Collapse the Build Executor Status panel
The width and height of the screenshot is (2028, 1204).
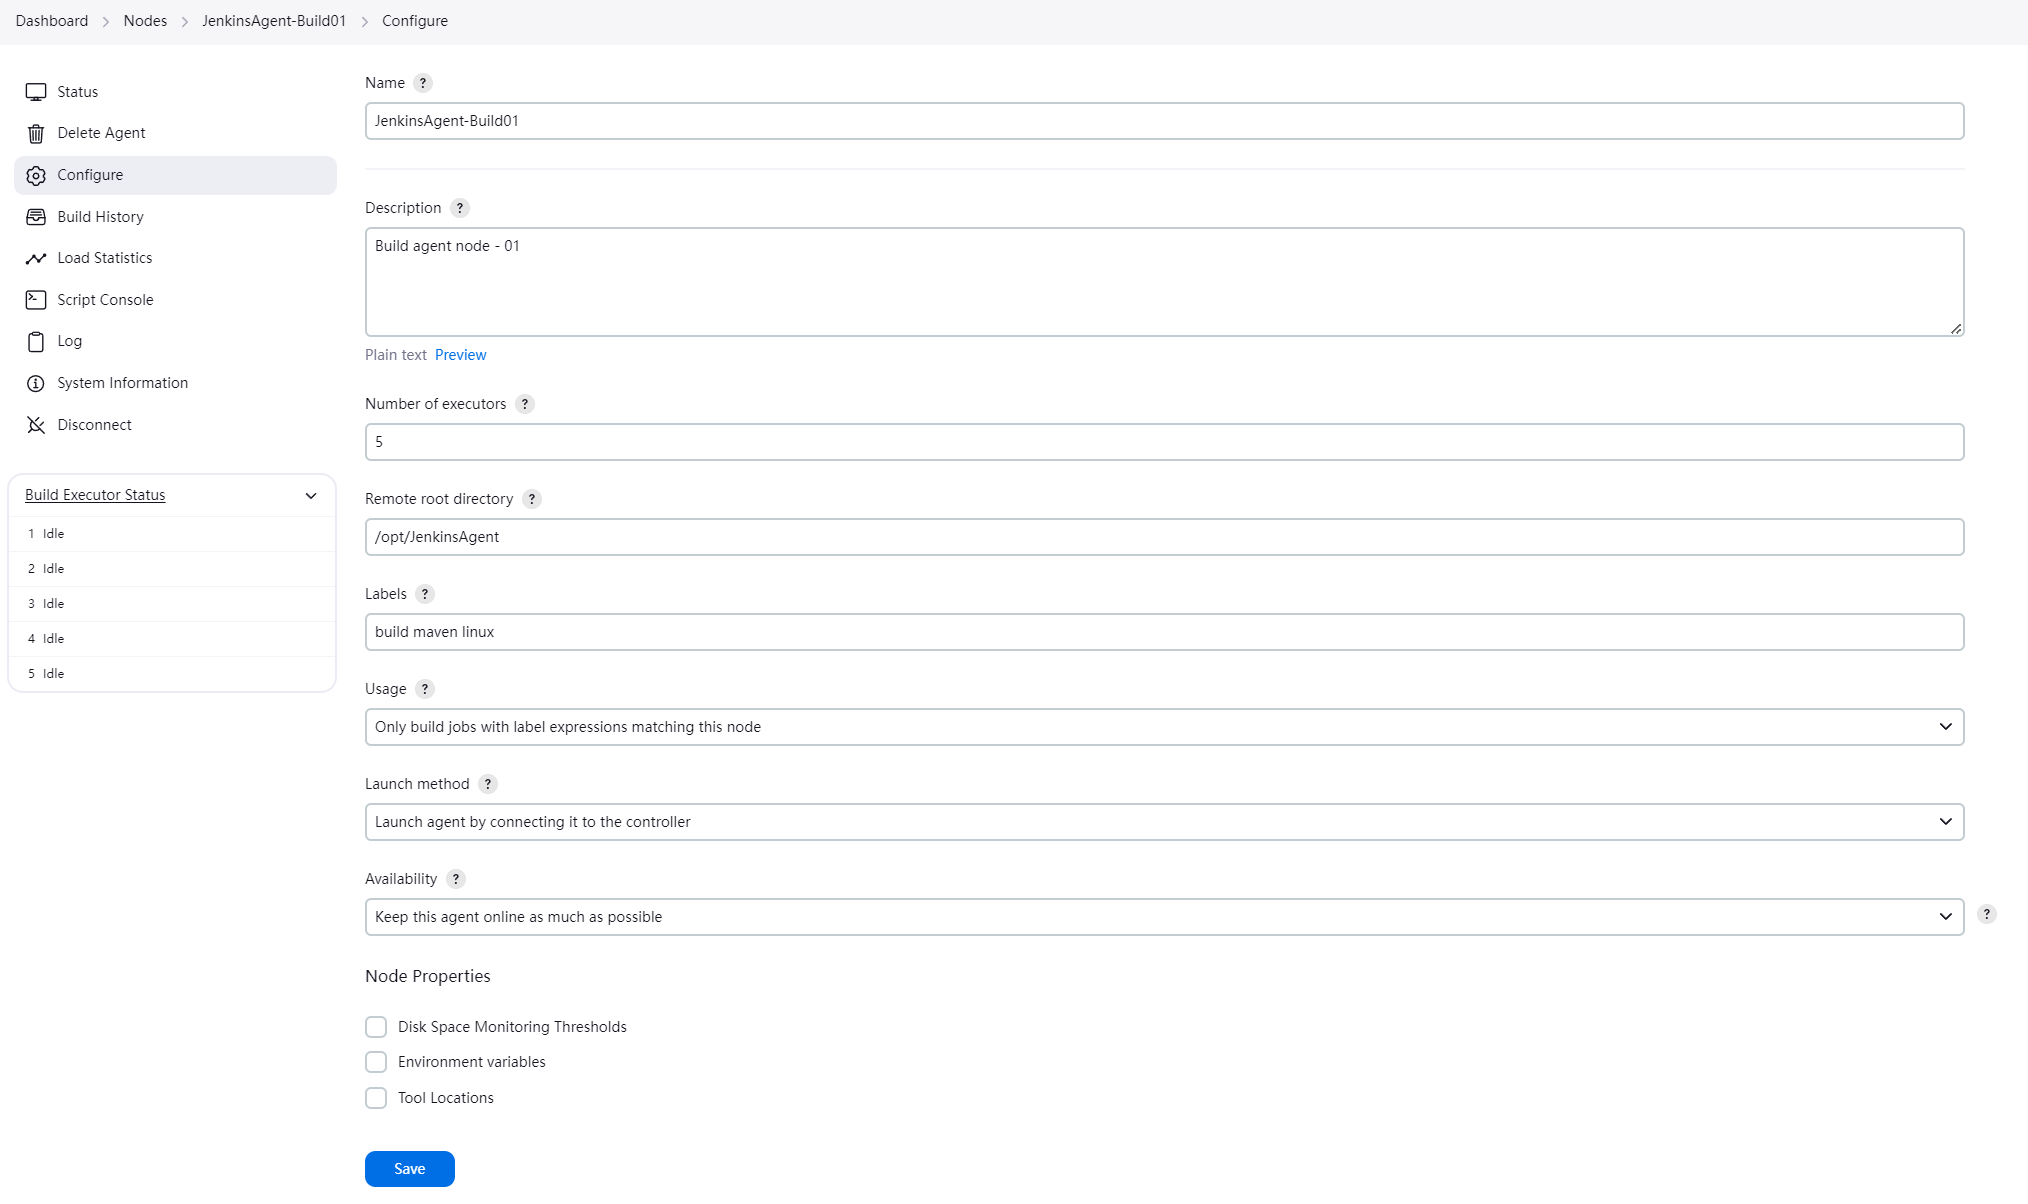pyautogui.click(x=311, y=495)
